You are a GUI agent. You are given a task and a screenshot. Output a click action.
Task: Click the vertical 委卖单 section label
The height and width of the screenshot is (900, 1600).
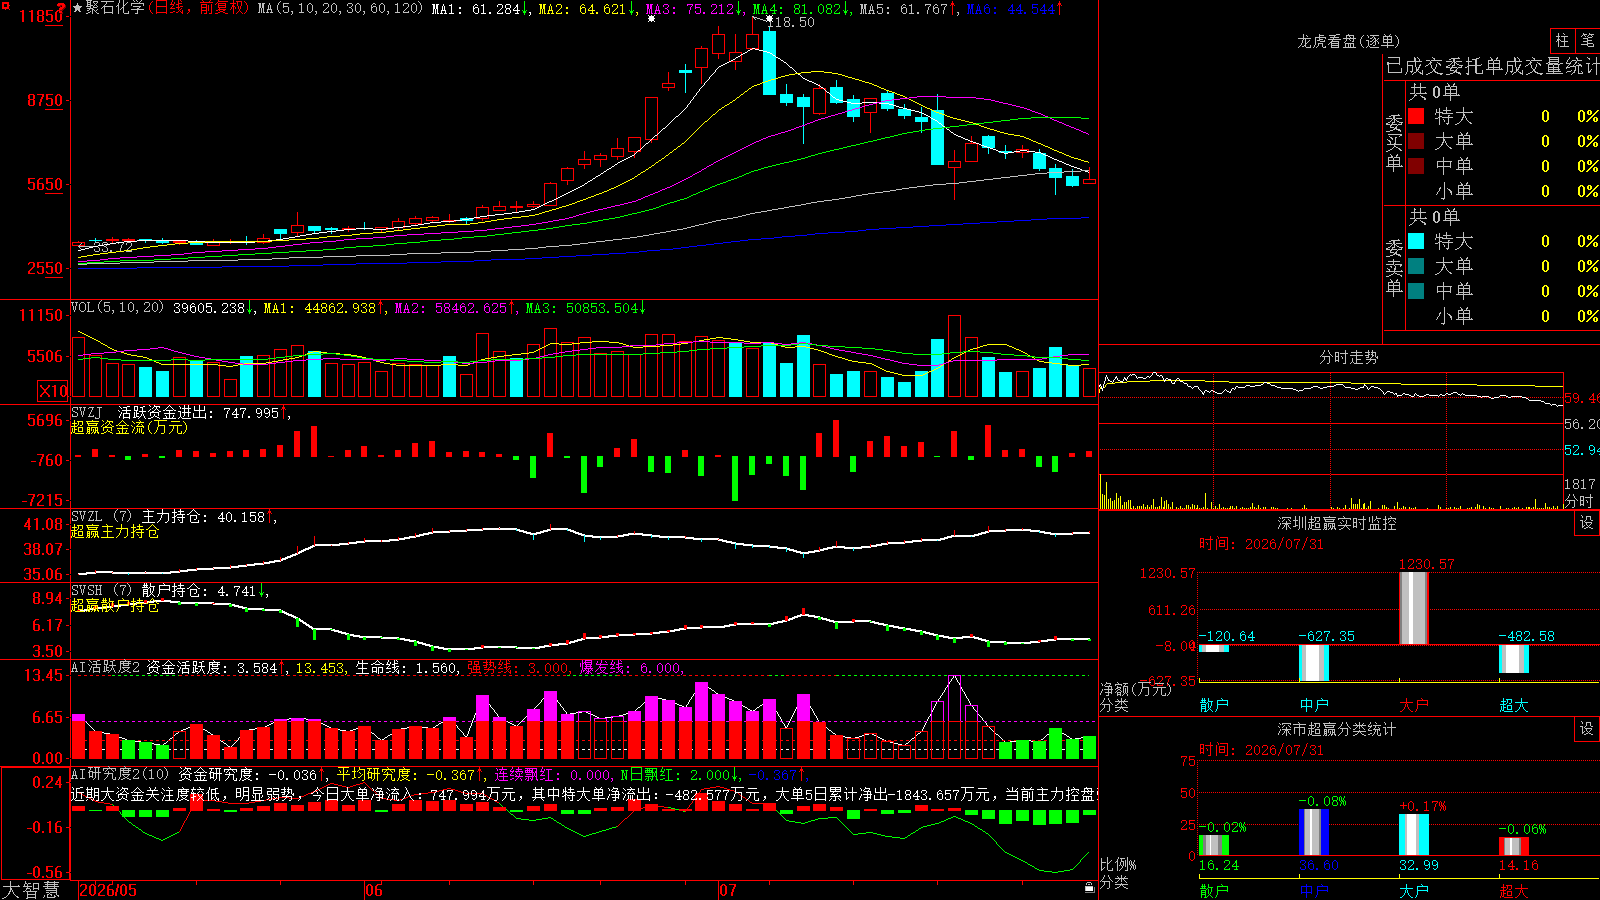(x=1394, y=267)
